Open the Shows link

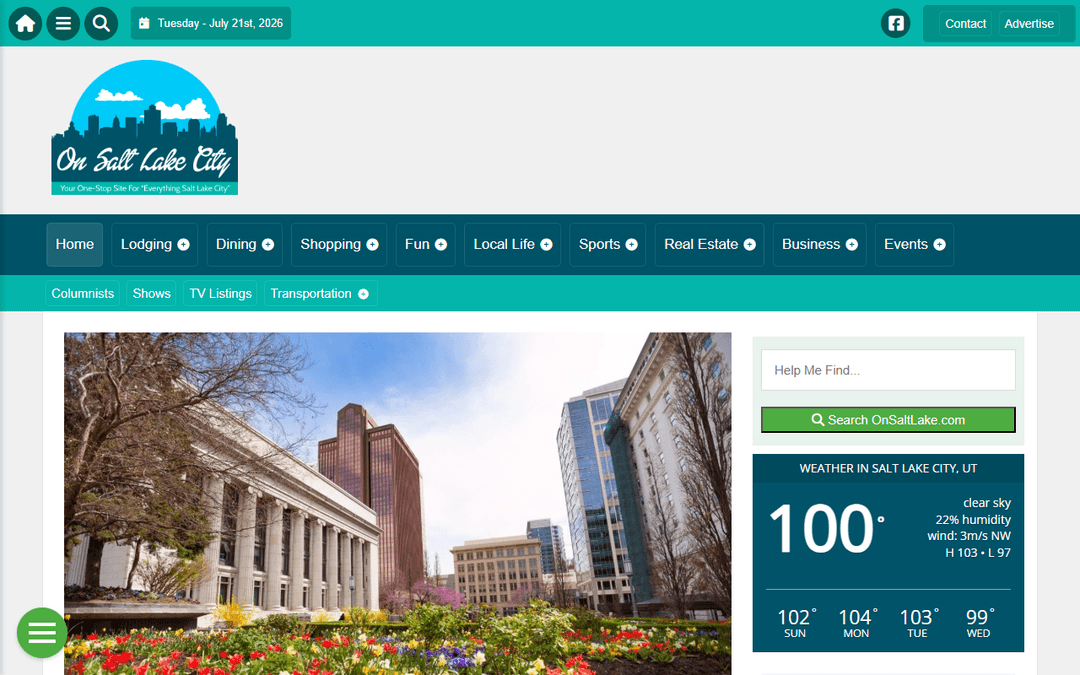(x=152, y=293)
